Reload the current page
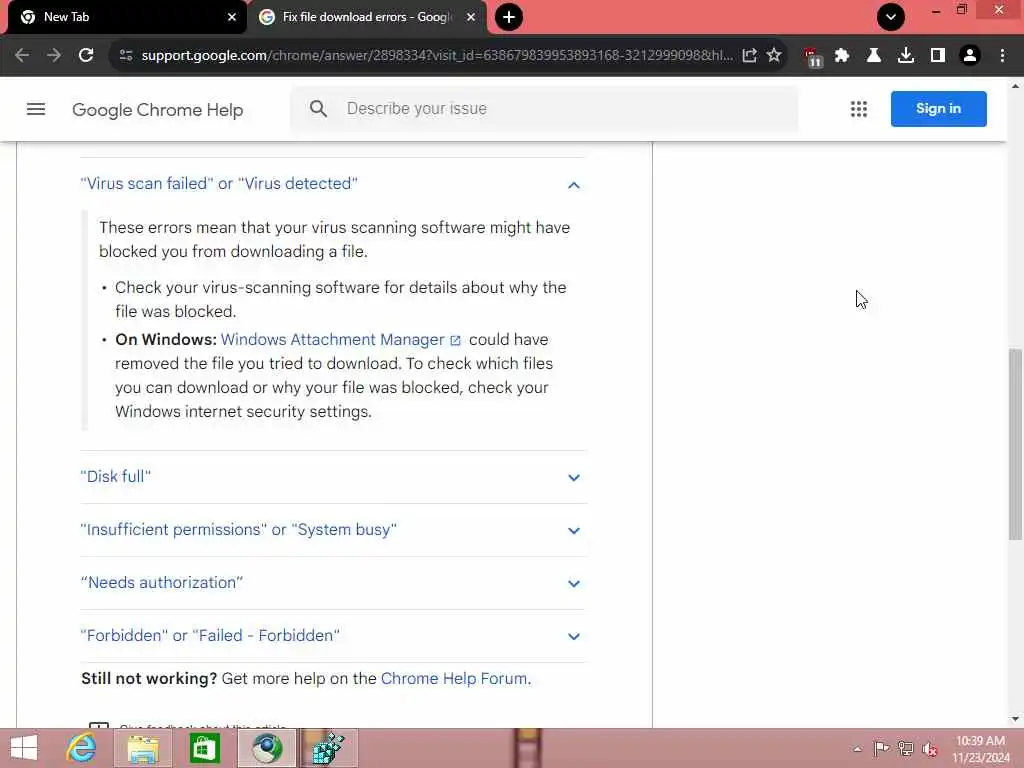Screen dimensions: 1024x768 coord(86,56)
